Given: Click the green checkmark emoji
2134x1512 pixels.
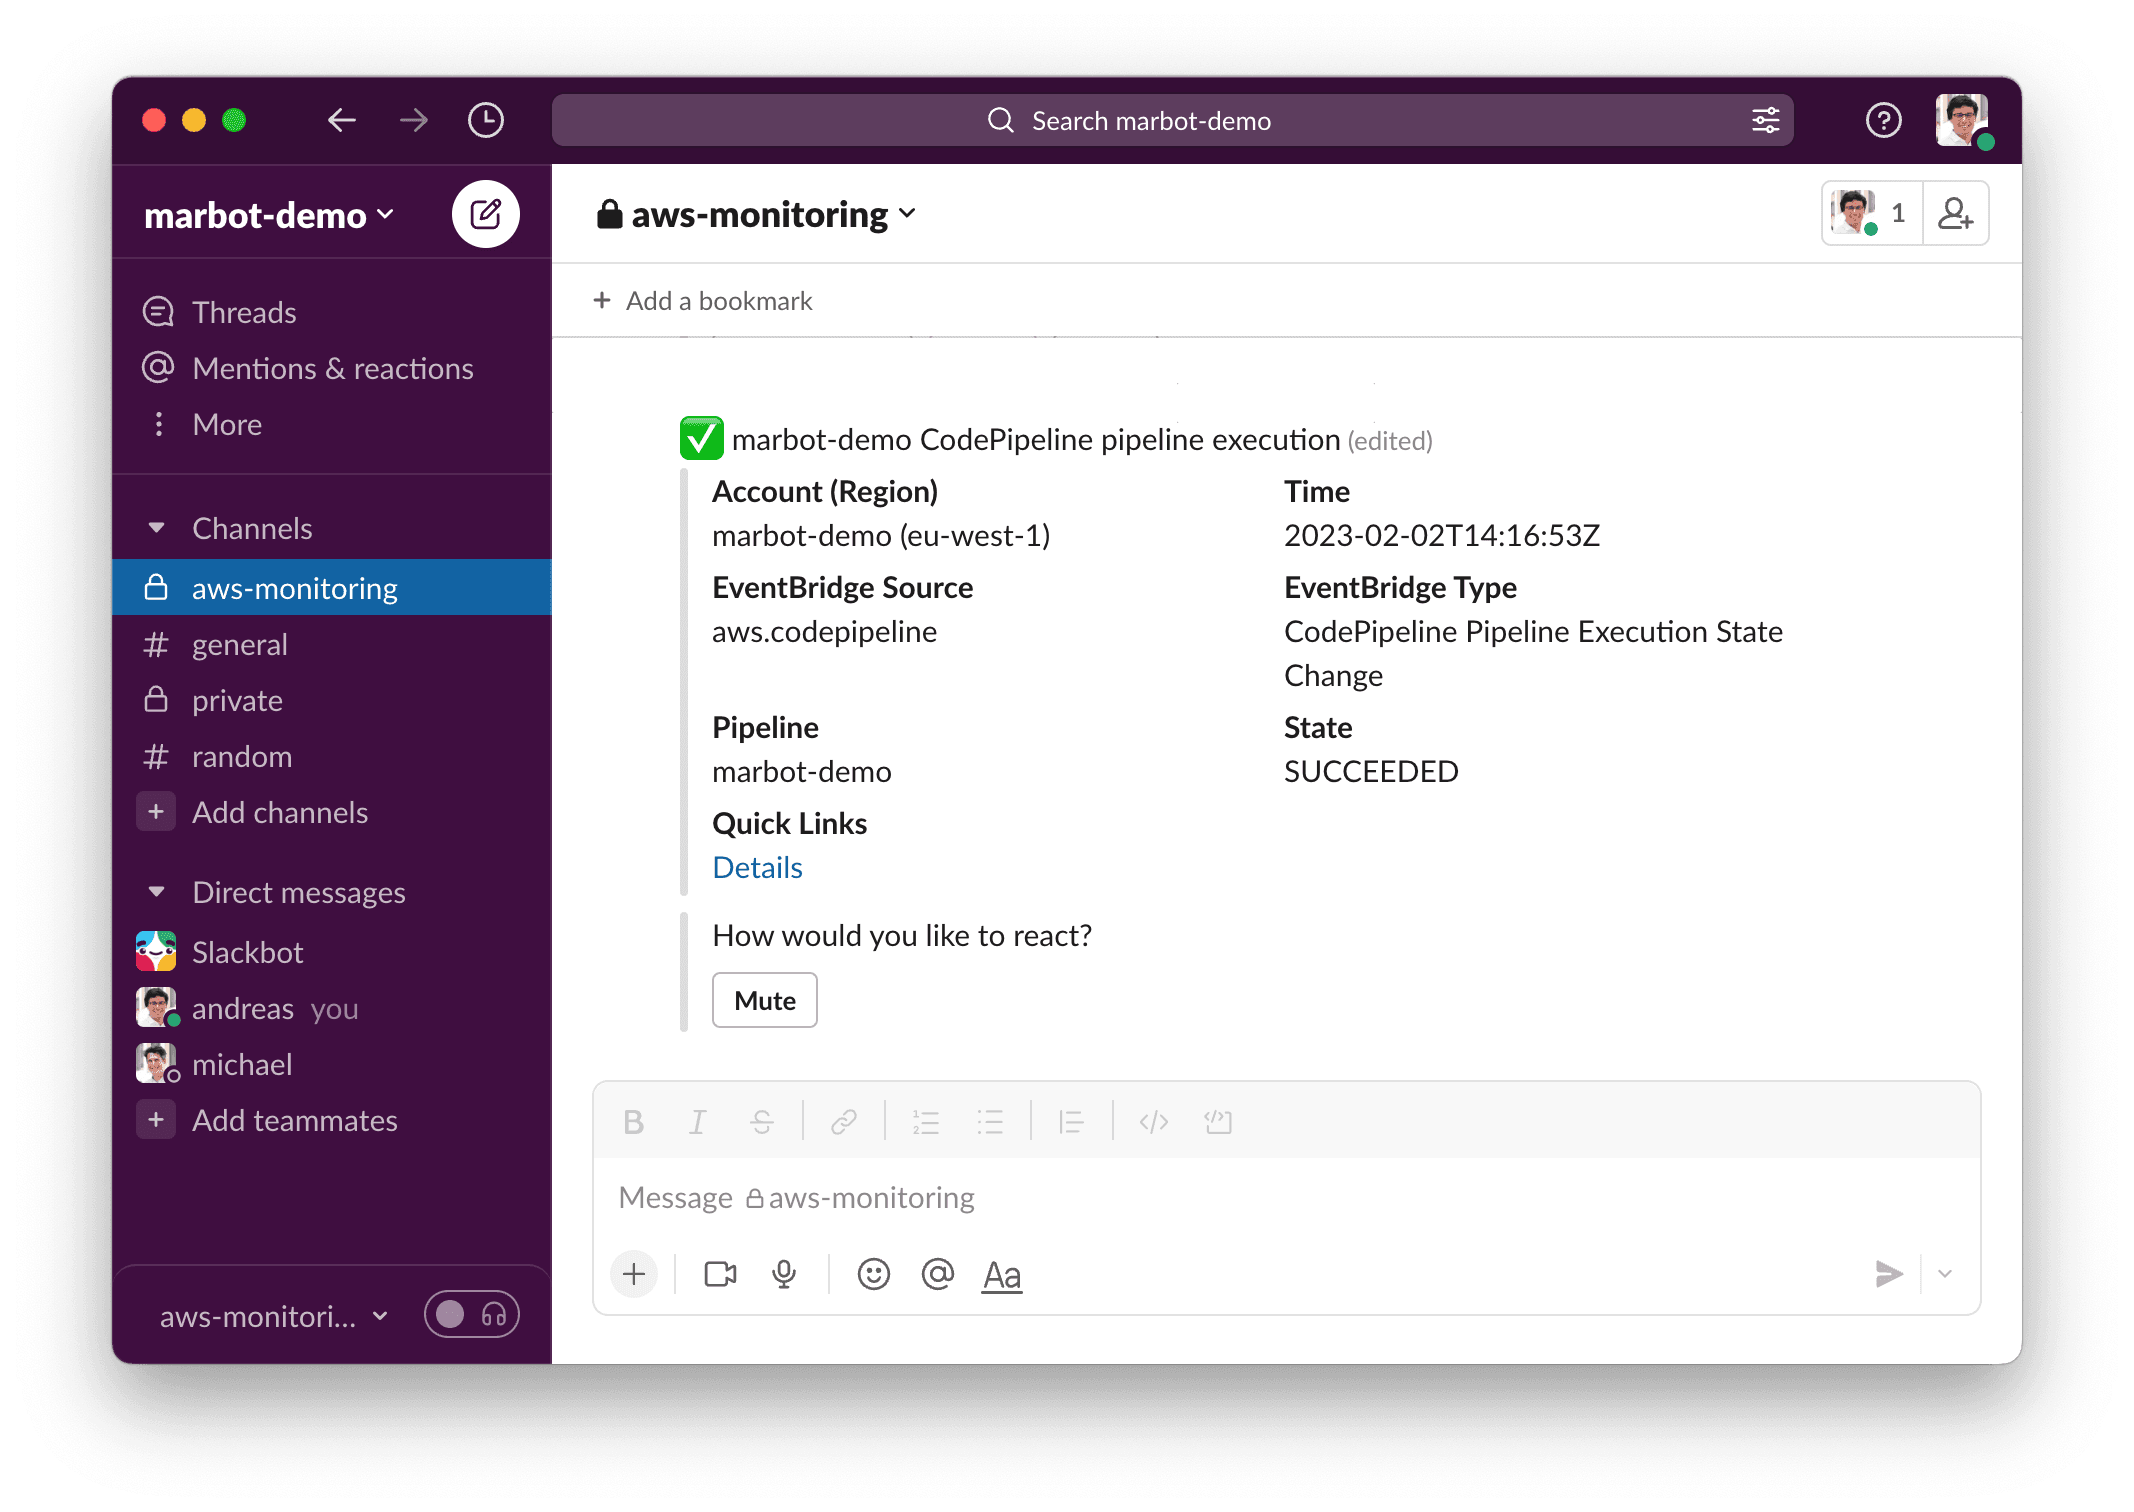Looking at the screenshot, I should [x=701, y=439].
